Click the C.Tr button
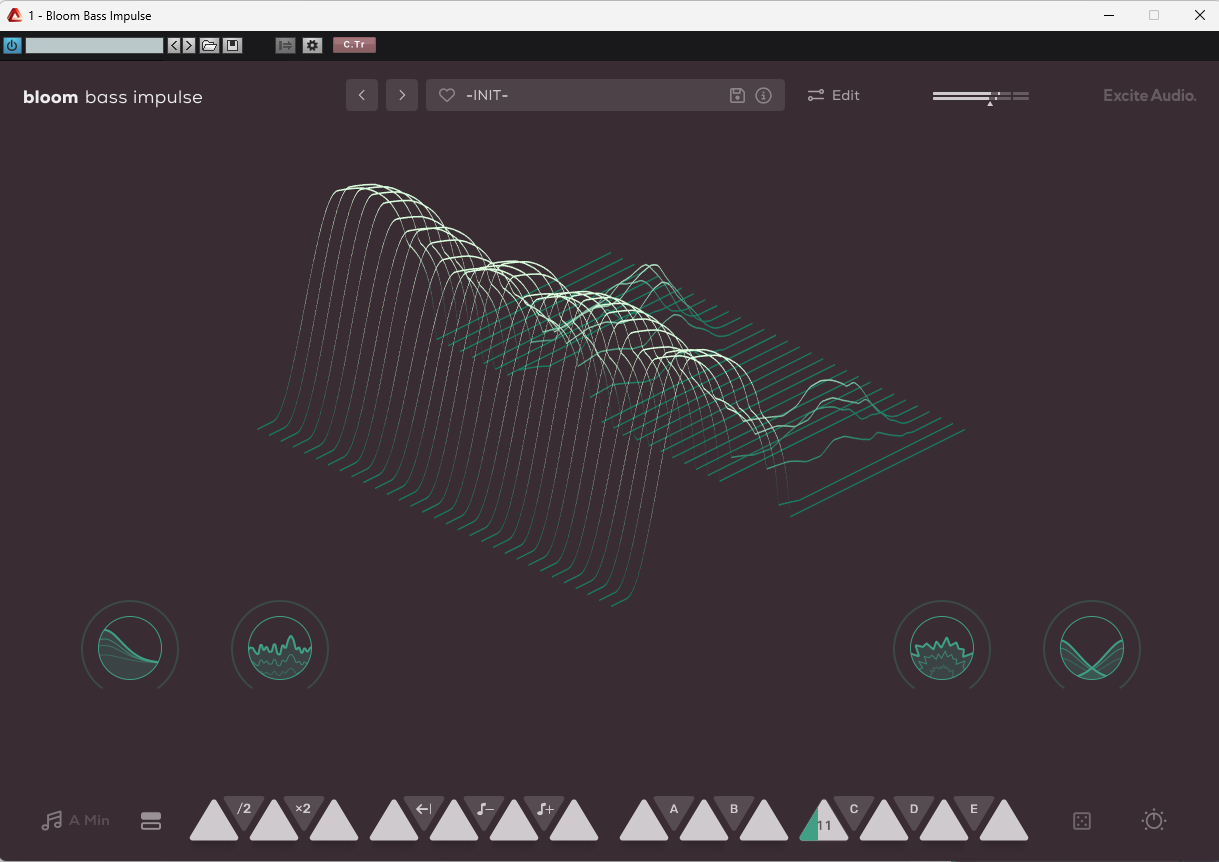This screenshot has height=862, width=1219. click(x=354, y=45)
